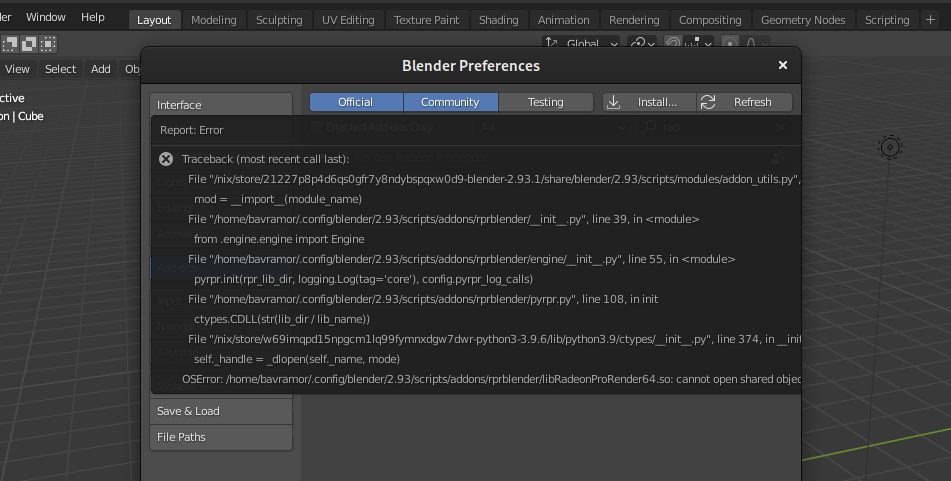The width and height of the screenshot is (951, 481).
Task: Enable the Testing add-ons filter
Action: coord(545,102)
